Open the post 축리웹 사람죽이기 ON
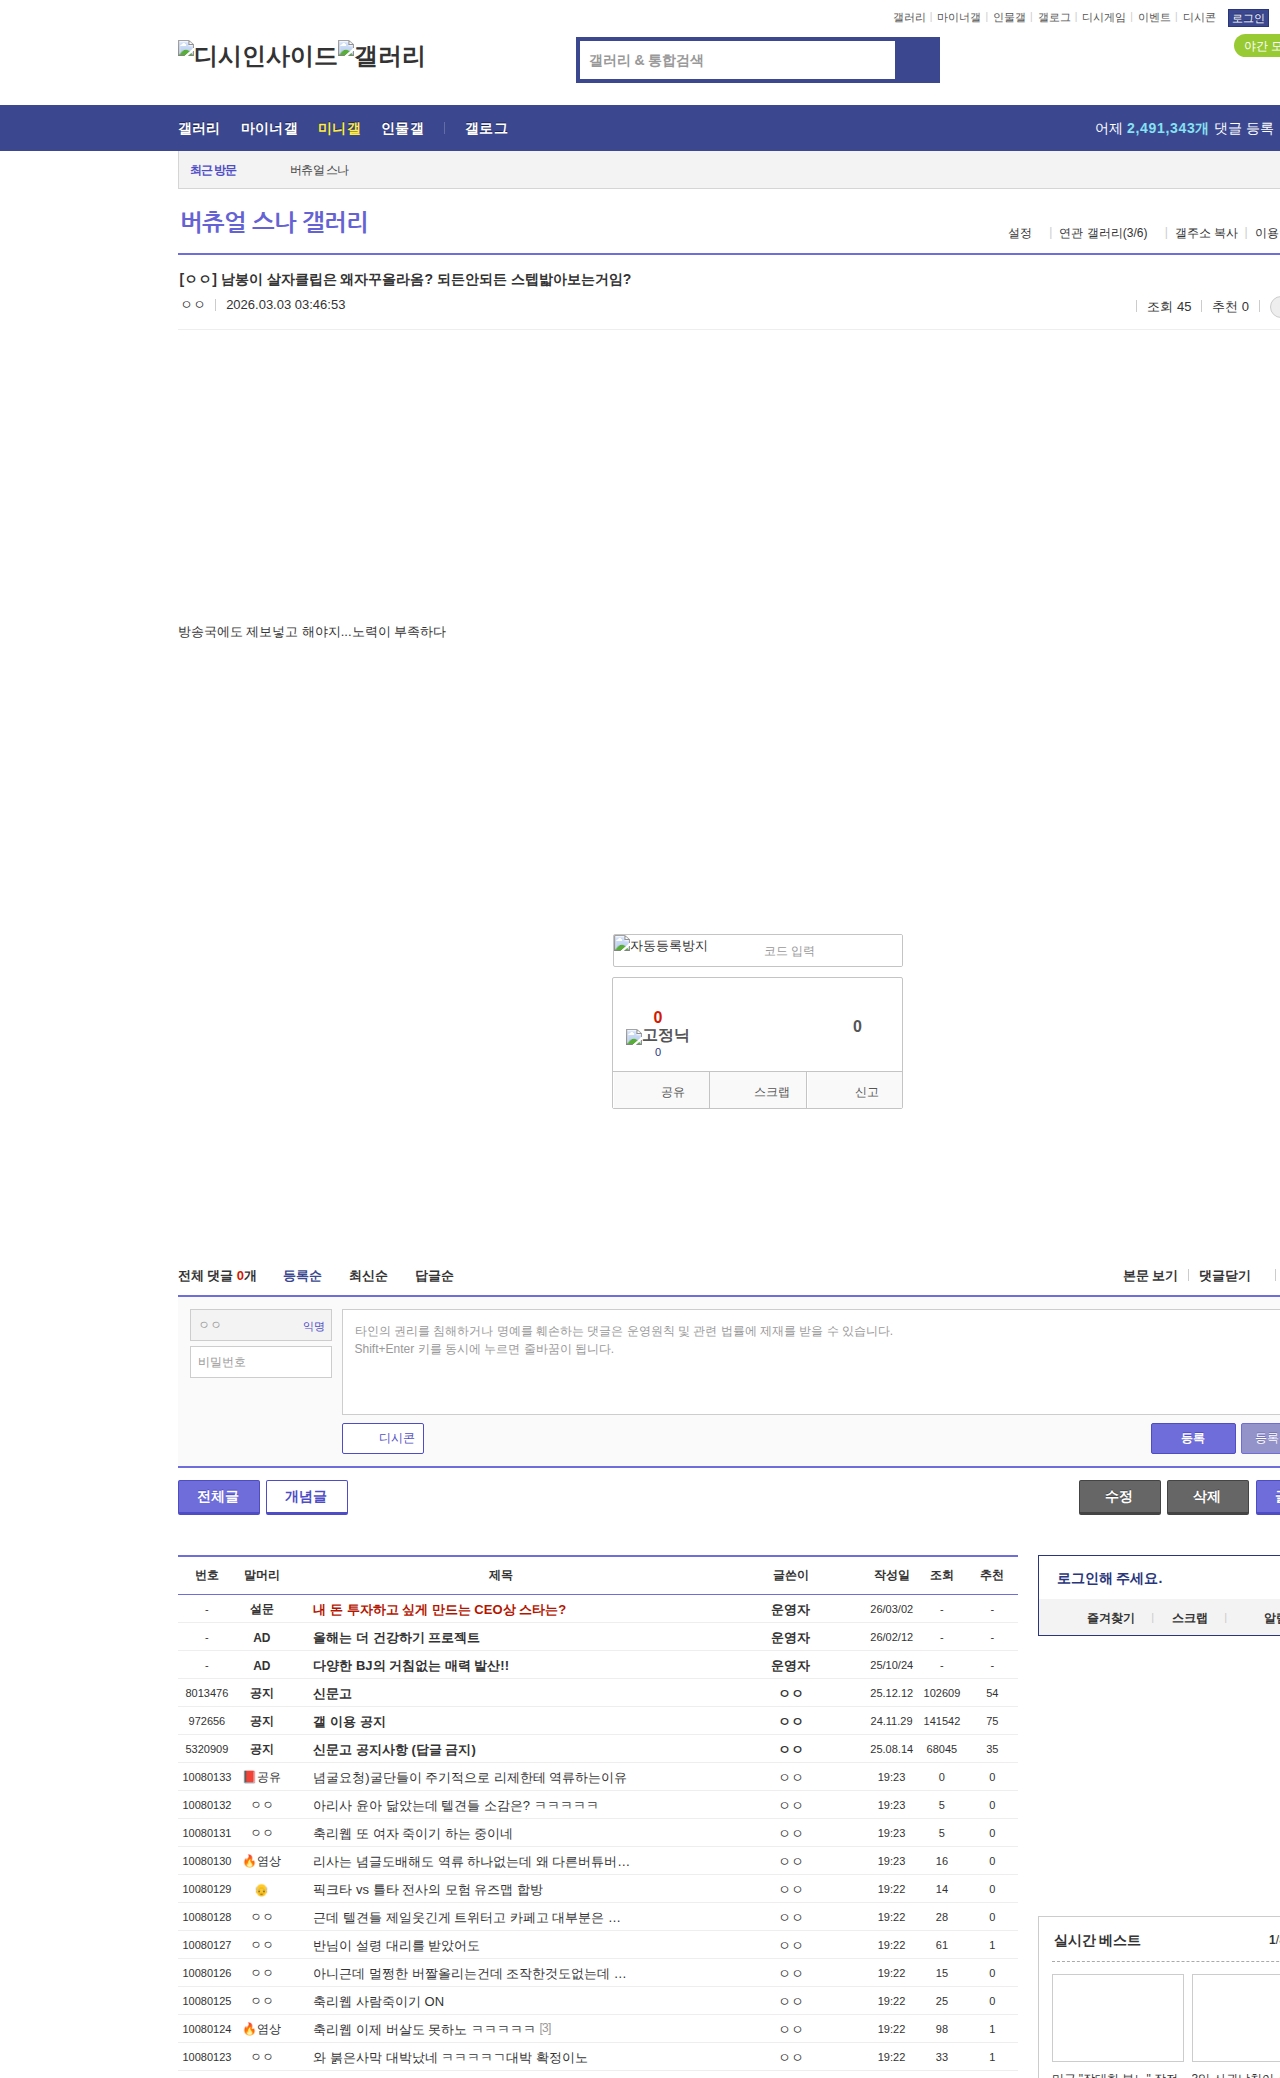The image size is (1280, 2078). [378, 2001]
